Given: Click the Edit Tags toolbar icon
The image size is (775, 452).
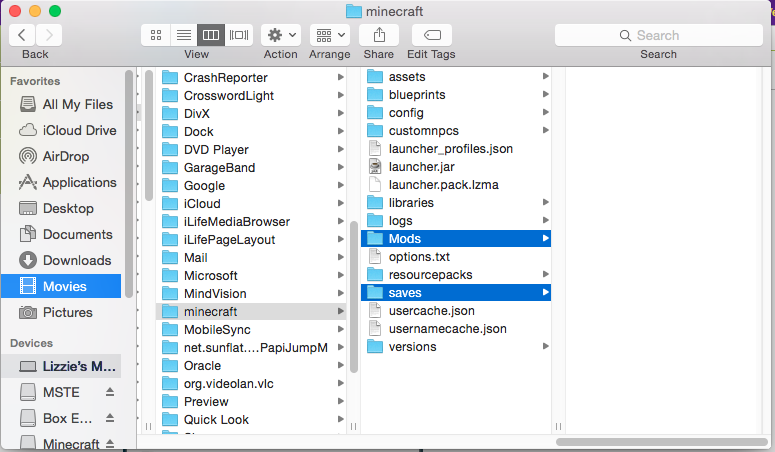Looking at the screenshot, I should pyautogui.click(x=432, y=35).
